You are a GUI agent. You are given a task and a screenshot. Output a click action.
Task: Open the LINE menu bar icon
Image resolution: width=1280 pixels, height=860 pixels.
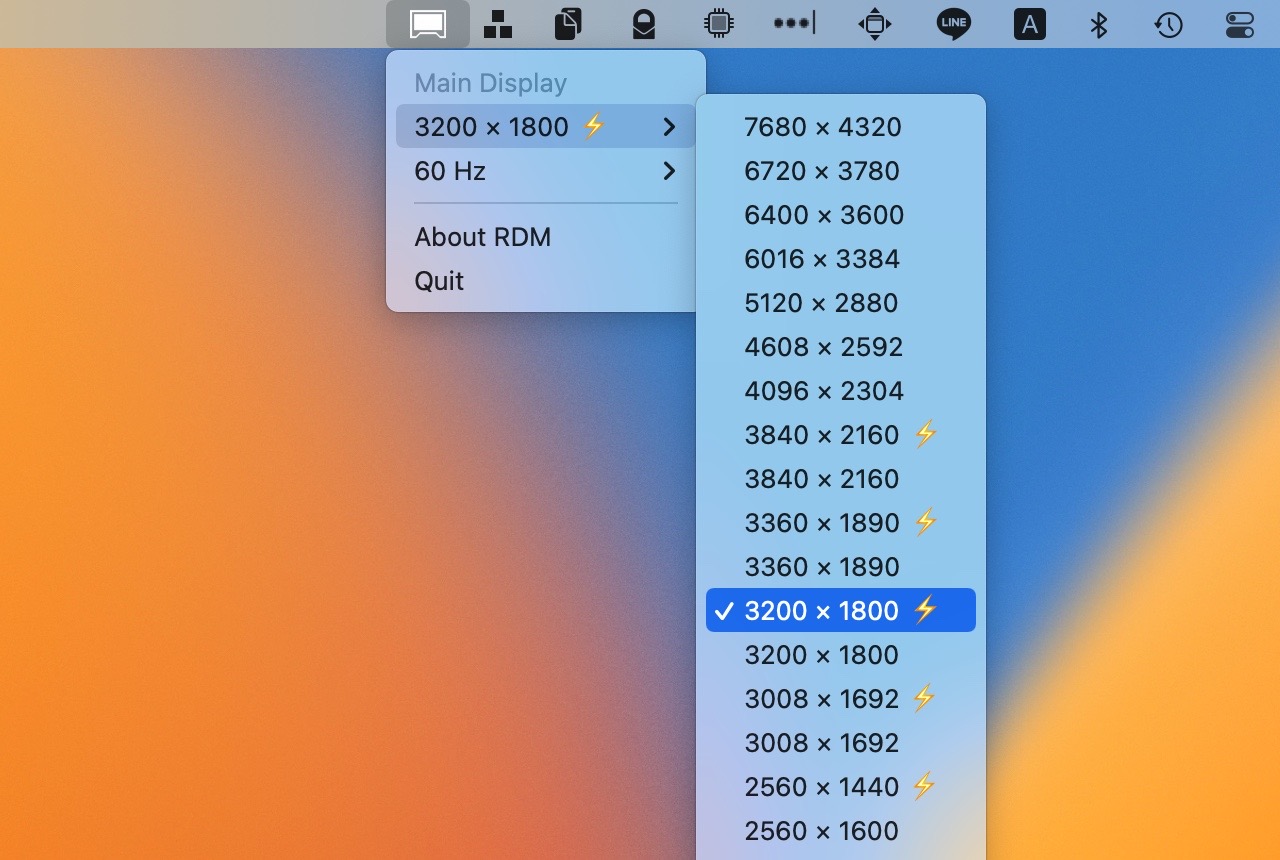tap(954, 24)
